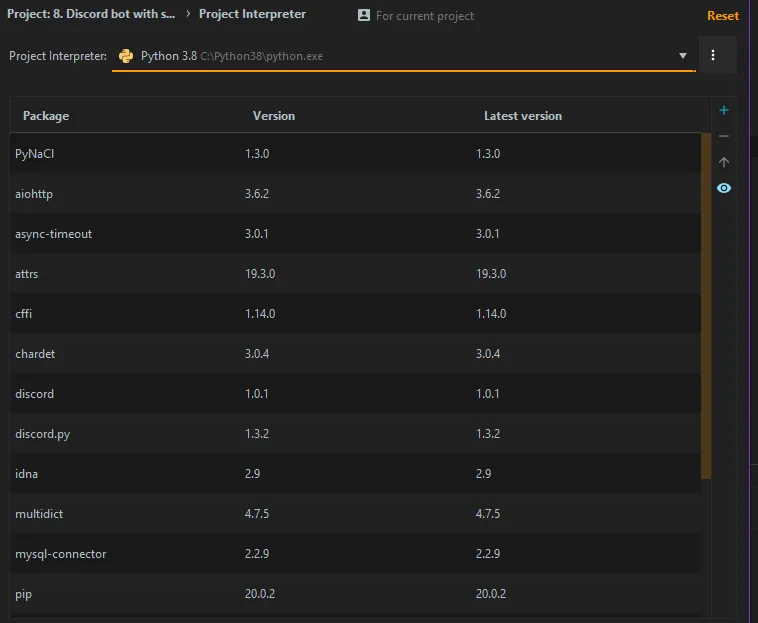The width and height of the screenshot is (758, 623).
Task: Click version 3.0.1 of async-timeout
Action: click(256, 234)
